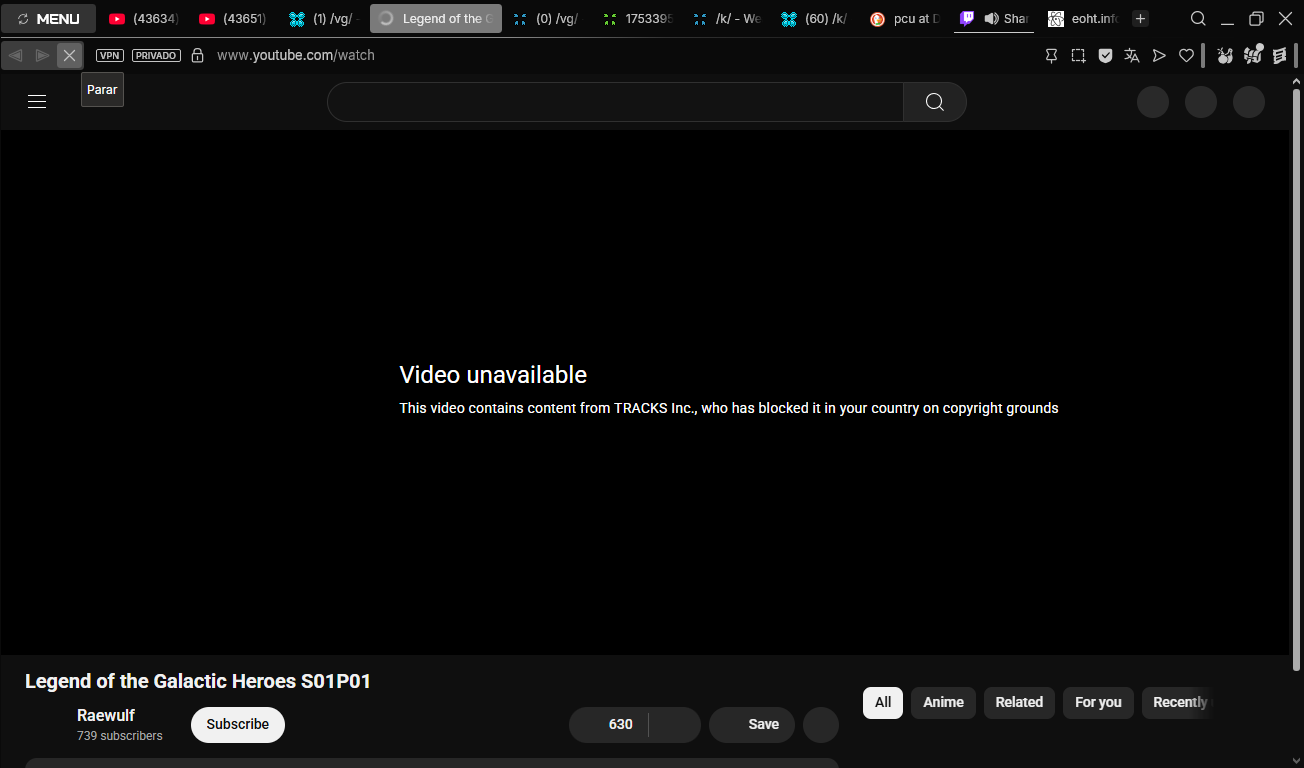Subscribe to the Raewulf channel
The image size is (1304, 768).
(238, 725)
